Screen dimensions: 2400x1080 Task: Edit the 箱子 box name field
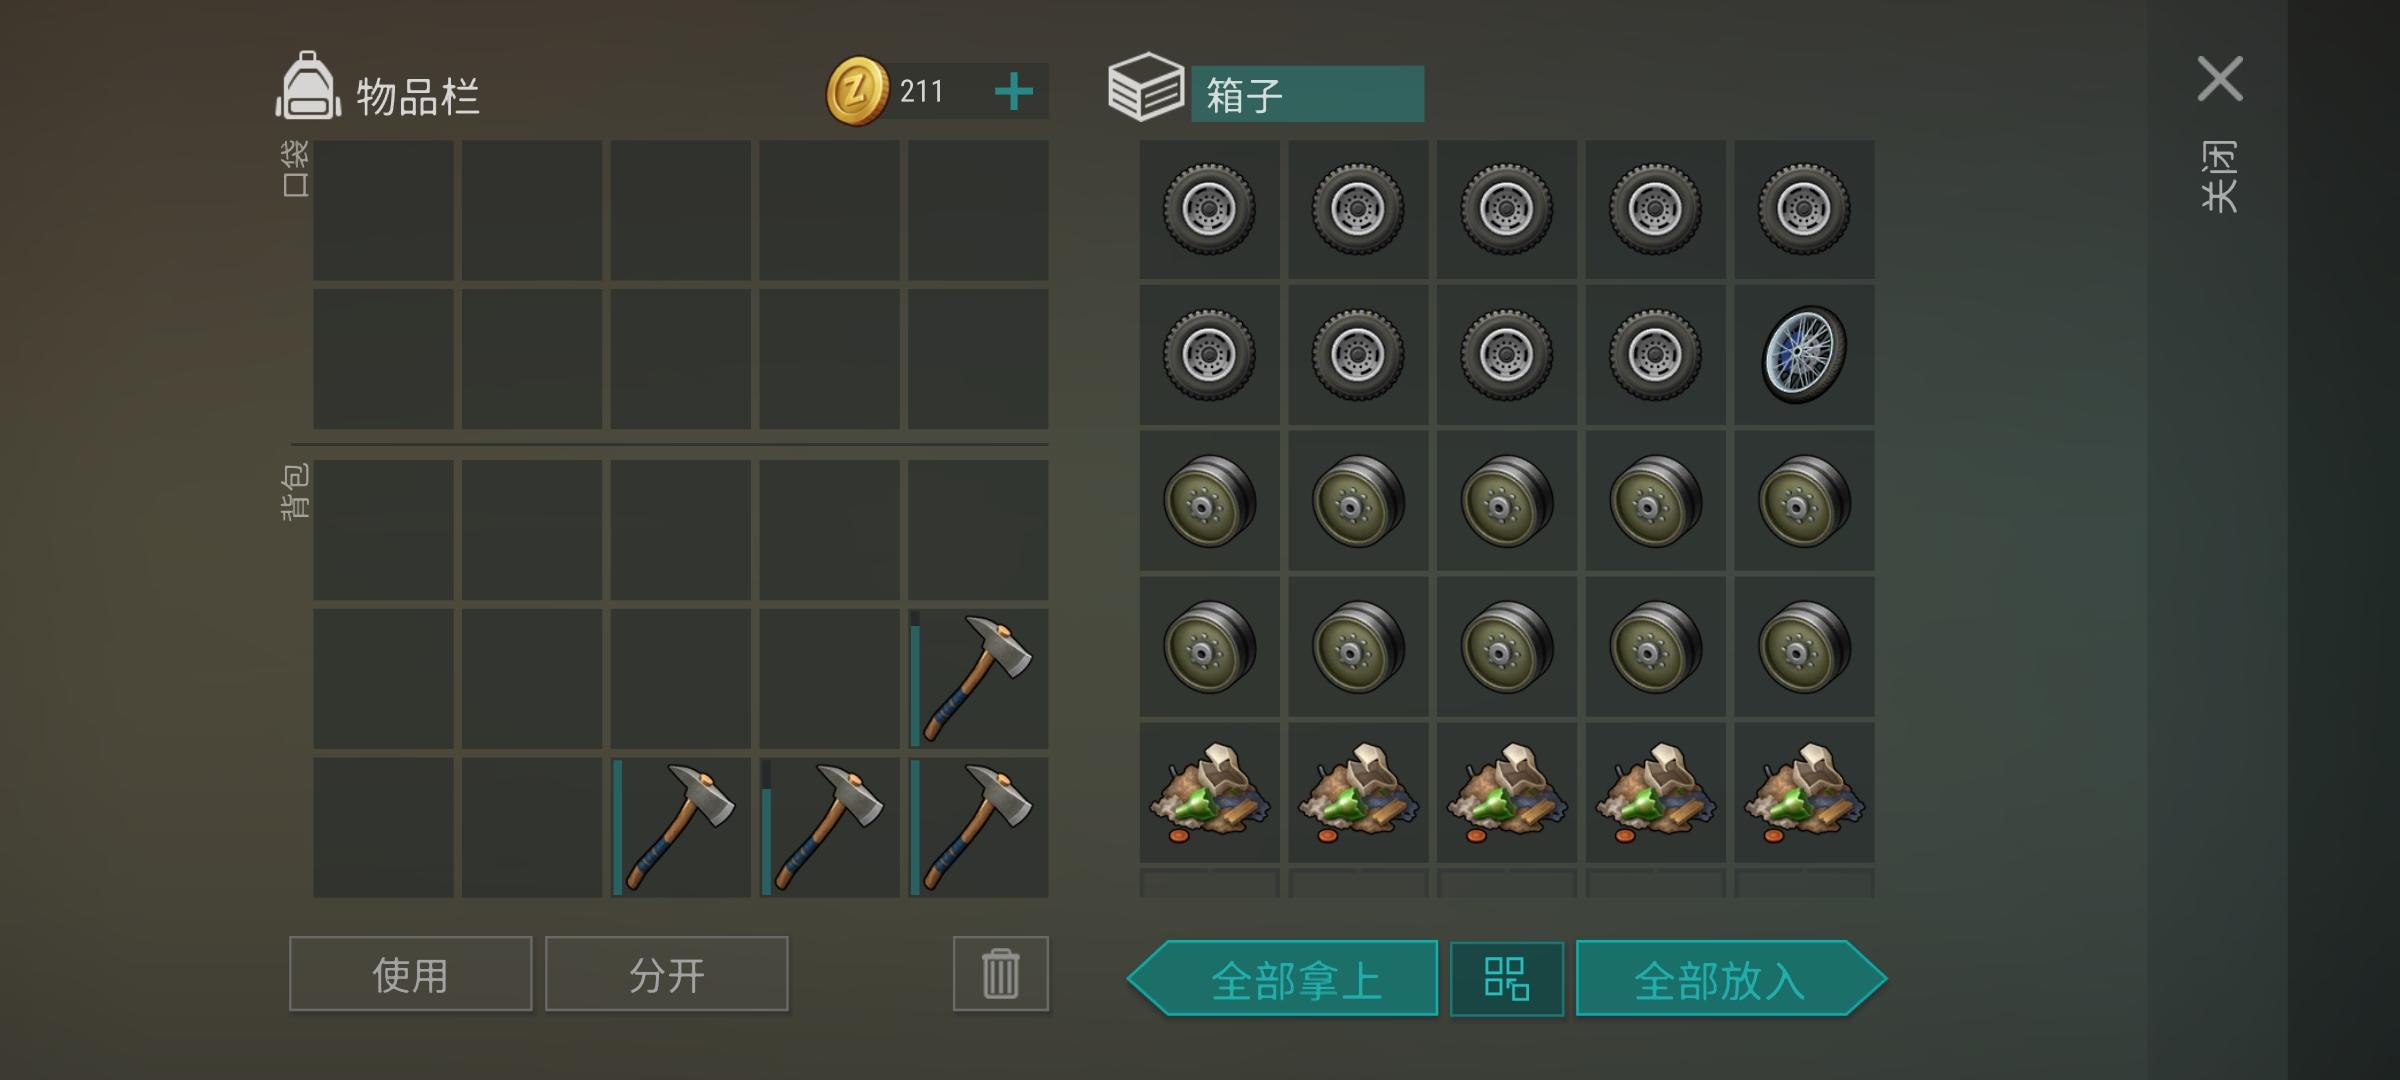[x=1307, y=94]
